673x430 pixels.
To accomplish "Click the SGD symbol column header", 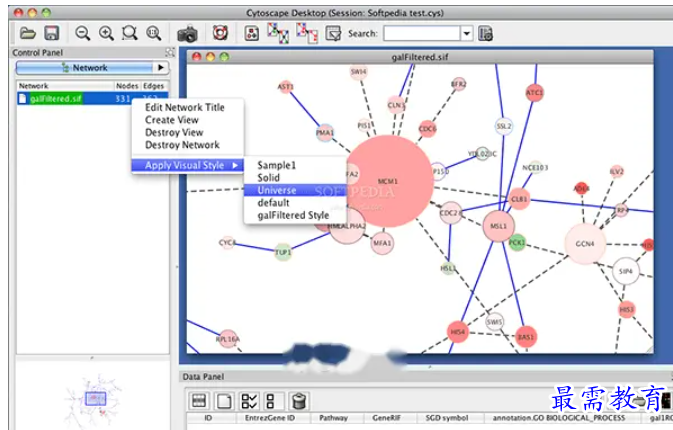I will point(446,418).
